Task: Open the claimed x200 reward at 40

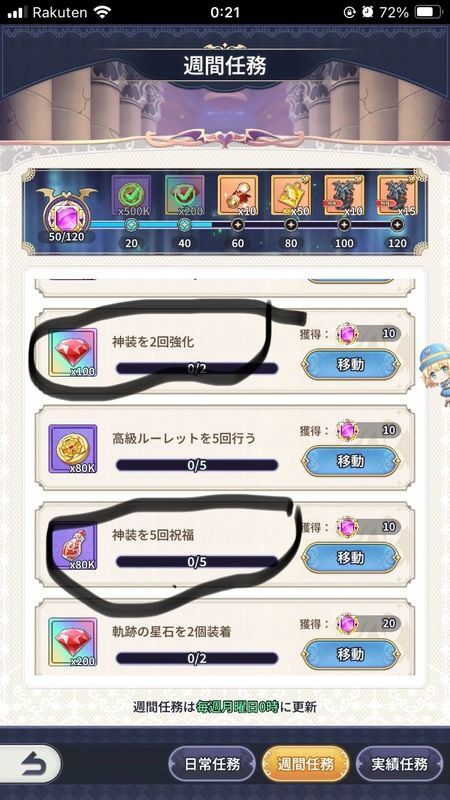Action: click(x=185, y=196)
